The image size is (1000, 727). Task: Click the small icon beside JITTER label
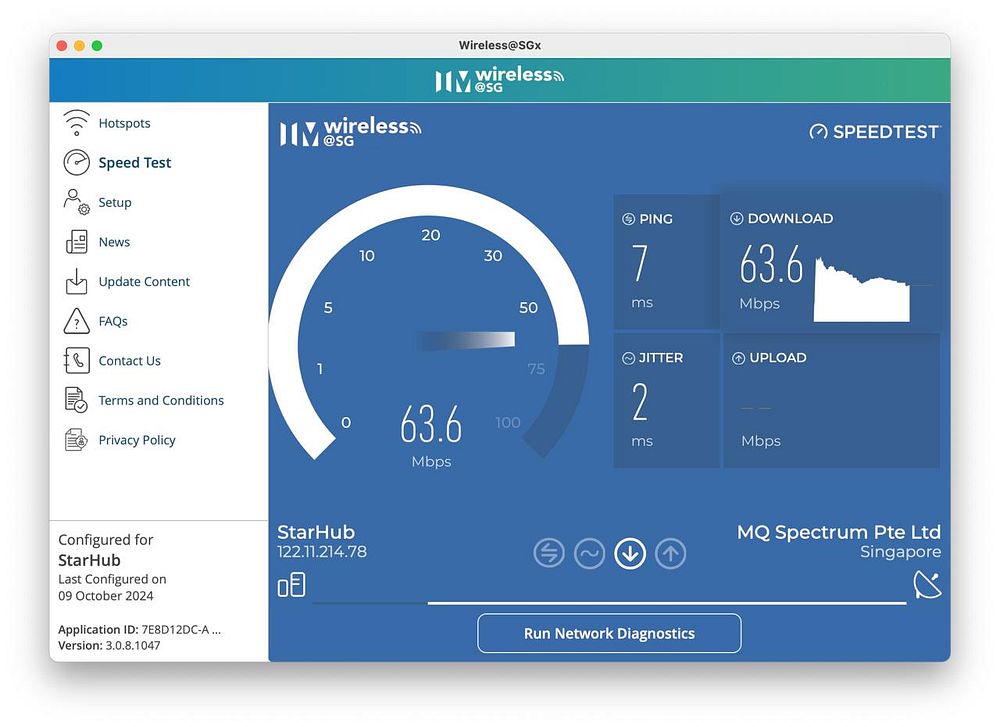point(628,358)
